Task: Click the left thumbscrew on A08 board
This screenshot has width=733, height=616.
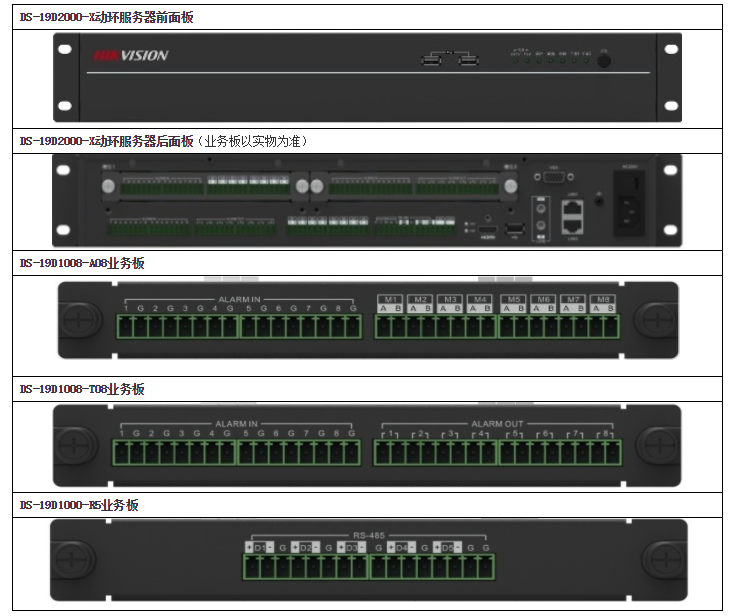Action: coord(77,320)
